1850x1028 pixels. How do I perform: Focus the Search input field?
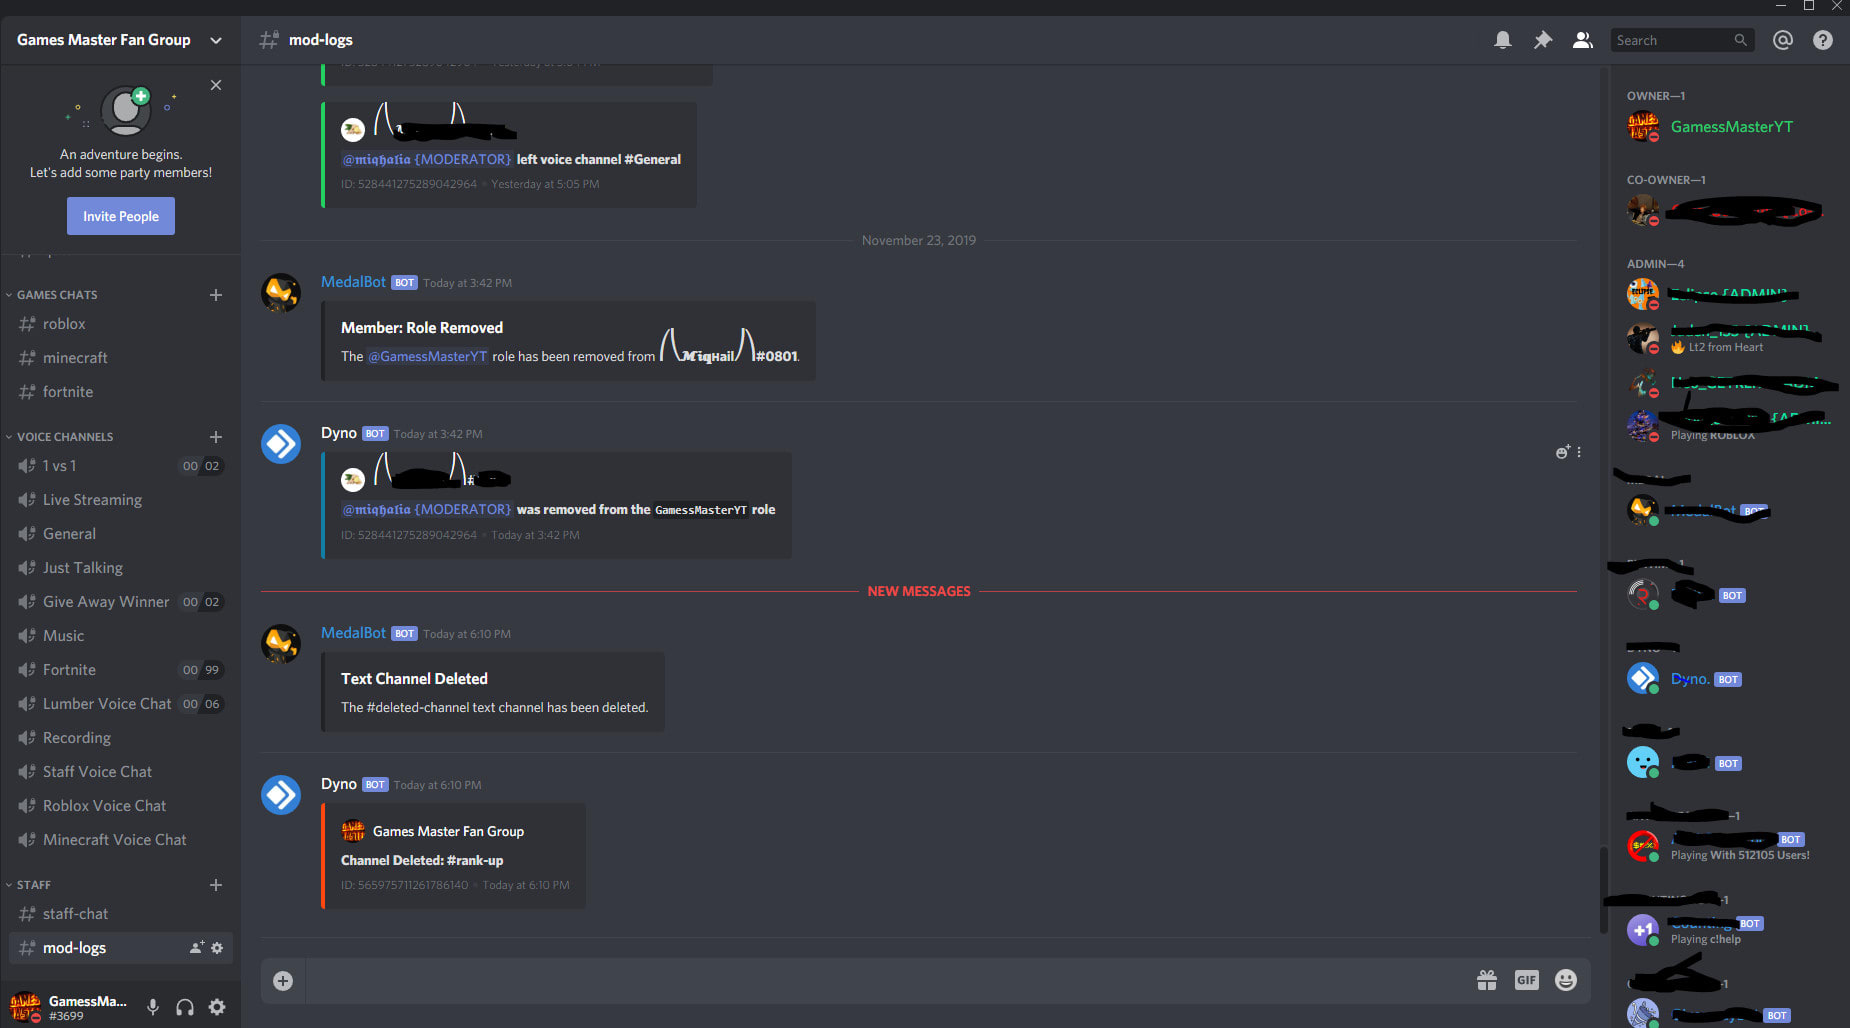pyautogui.click(x=1672, y=40)
